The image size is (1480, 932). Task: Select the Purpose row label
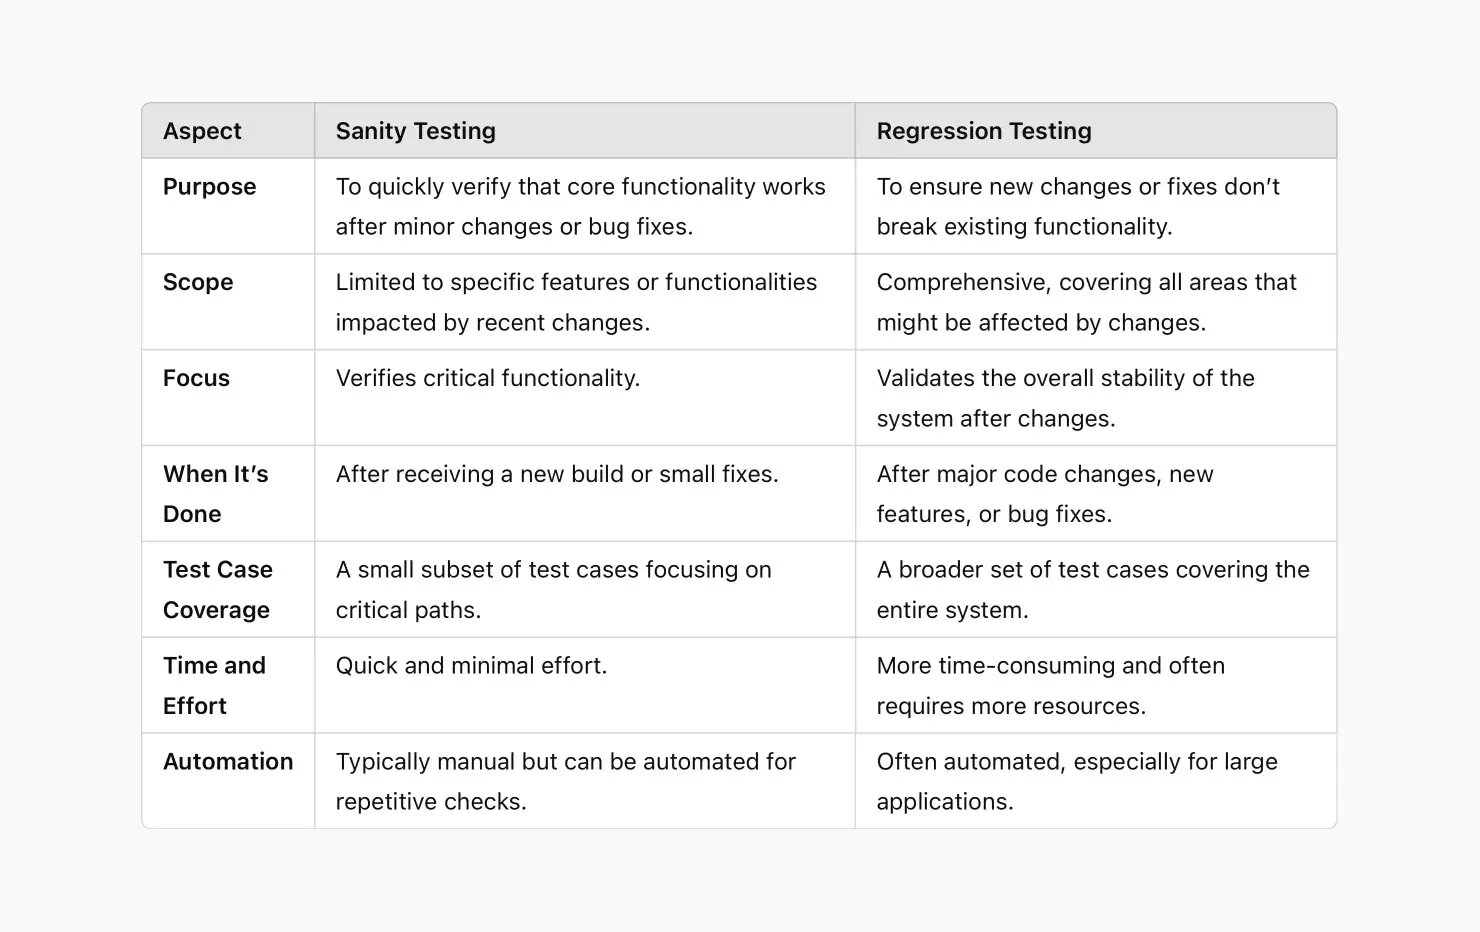209,187
